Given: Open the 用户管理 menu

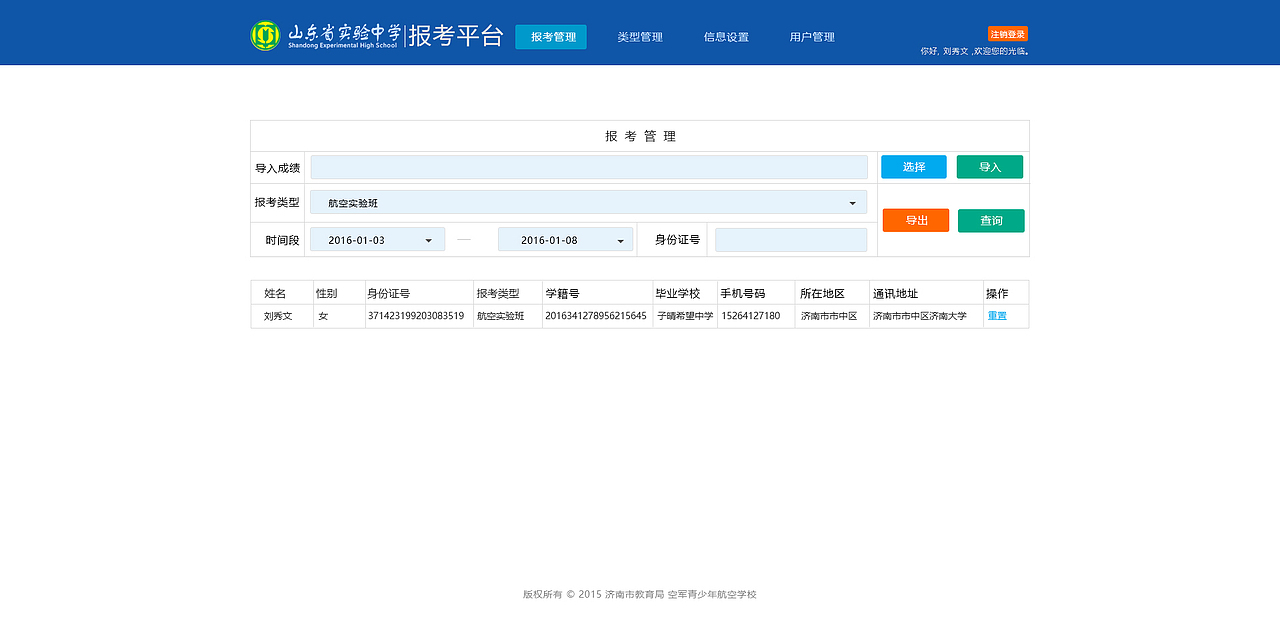Looking at the screenshot, I should (x=810, y=36).
